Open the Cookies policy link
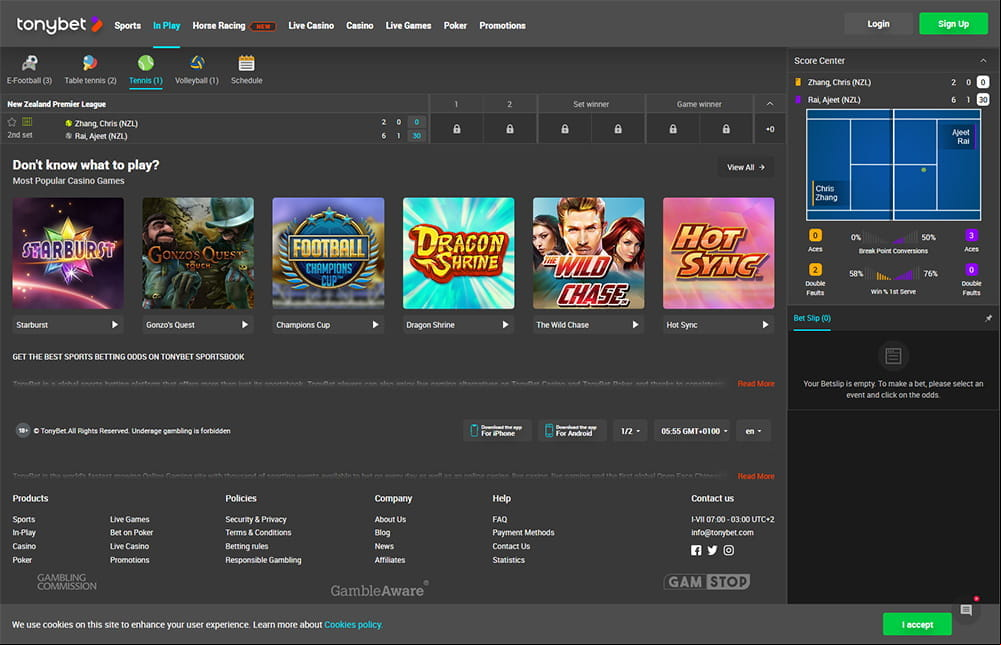The width and height of the screenshot is (1001, 645). tap(353, 625)
